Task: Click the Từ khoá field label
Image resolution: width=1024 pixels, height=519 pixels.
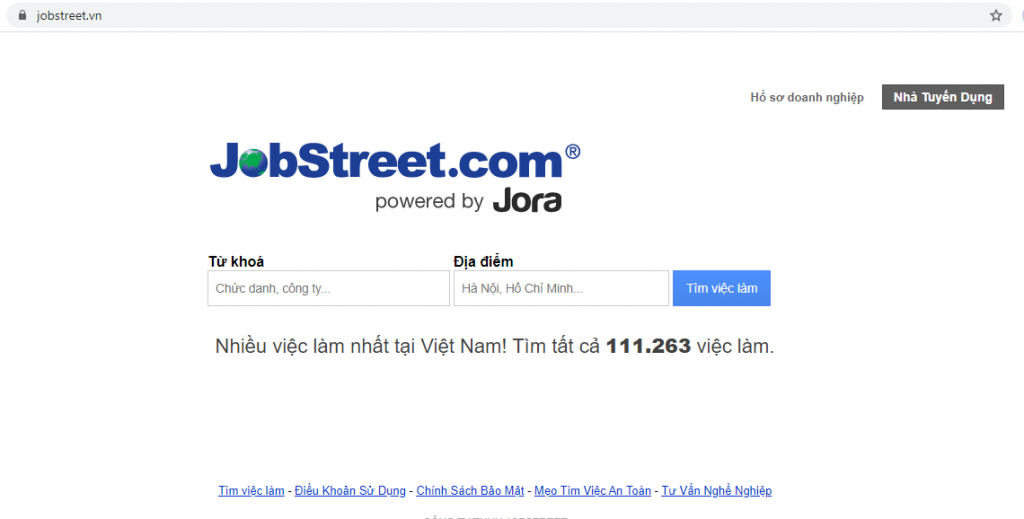Action: (x=236, y=262)
